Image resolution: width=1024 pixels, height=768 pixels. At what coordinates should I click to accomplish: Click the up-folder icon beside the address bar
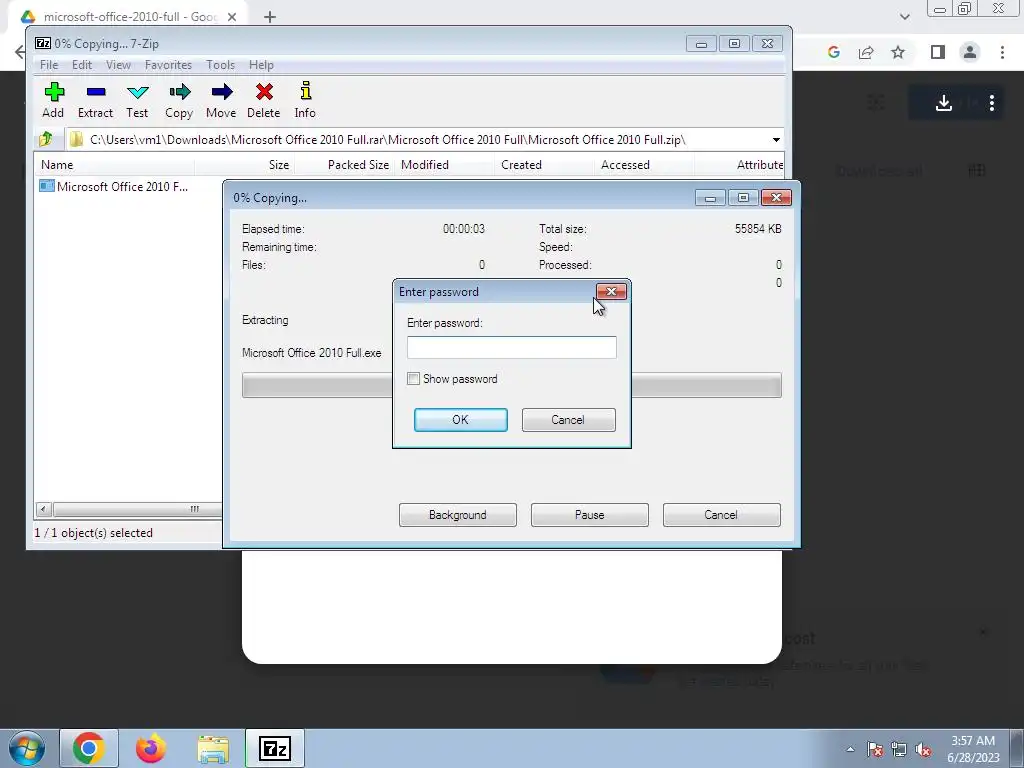(x=46, y=139)
